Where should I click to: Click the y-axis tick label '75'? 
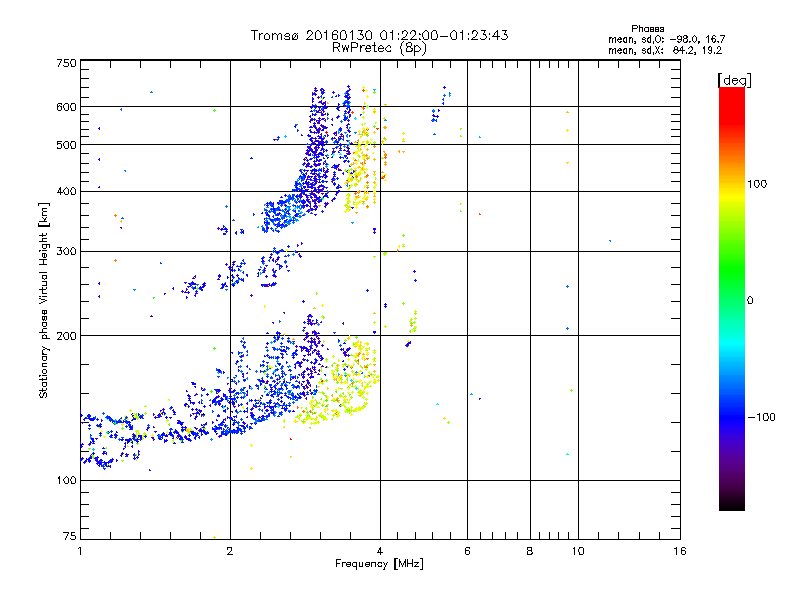(69, 536)
